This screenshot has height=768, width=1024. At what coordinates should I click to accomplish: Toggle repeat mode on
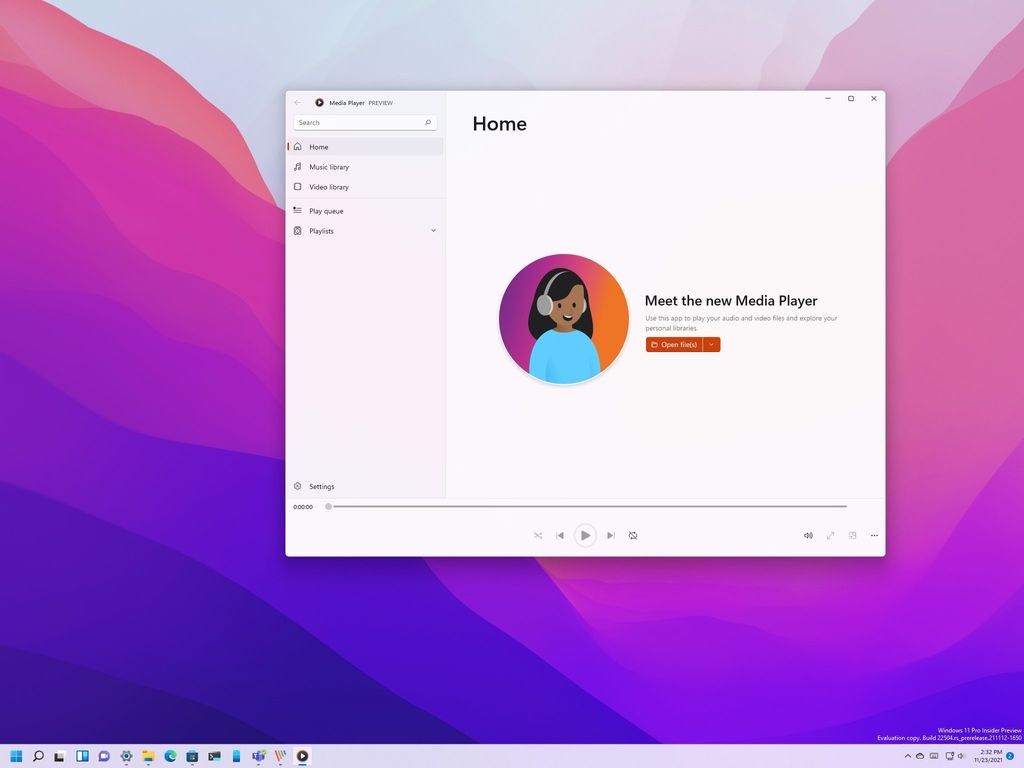(x=633, y=535)
